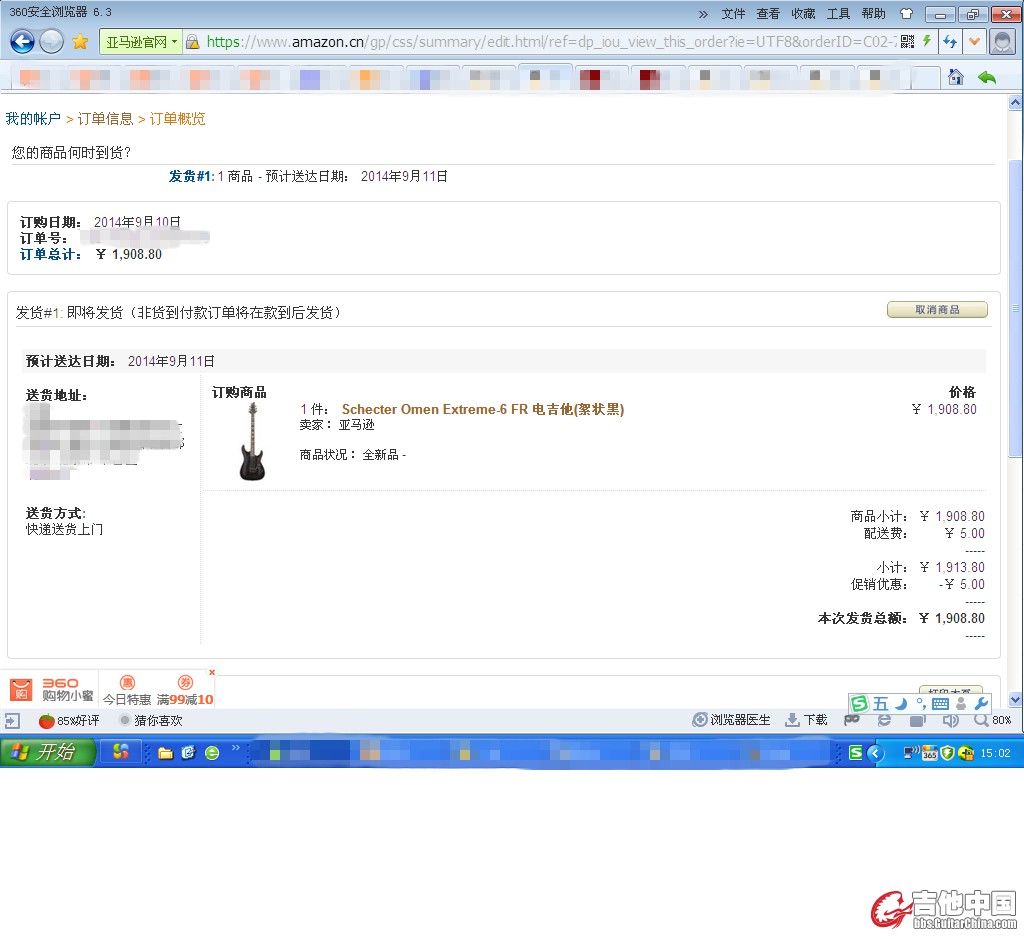Expand the quick launch overflow chevron
Viewport: 1024px width, 939px height.
click(236, 748)
